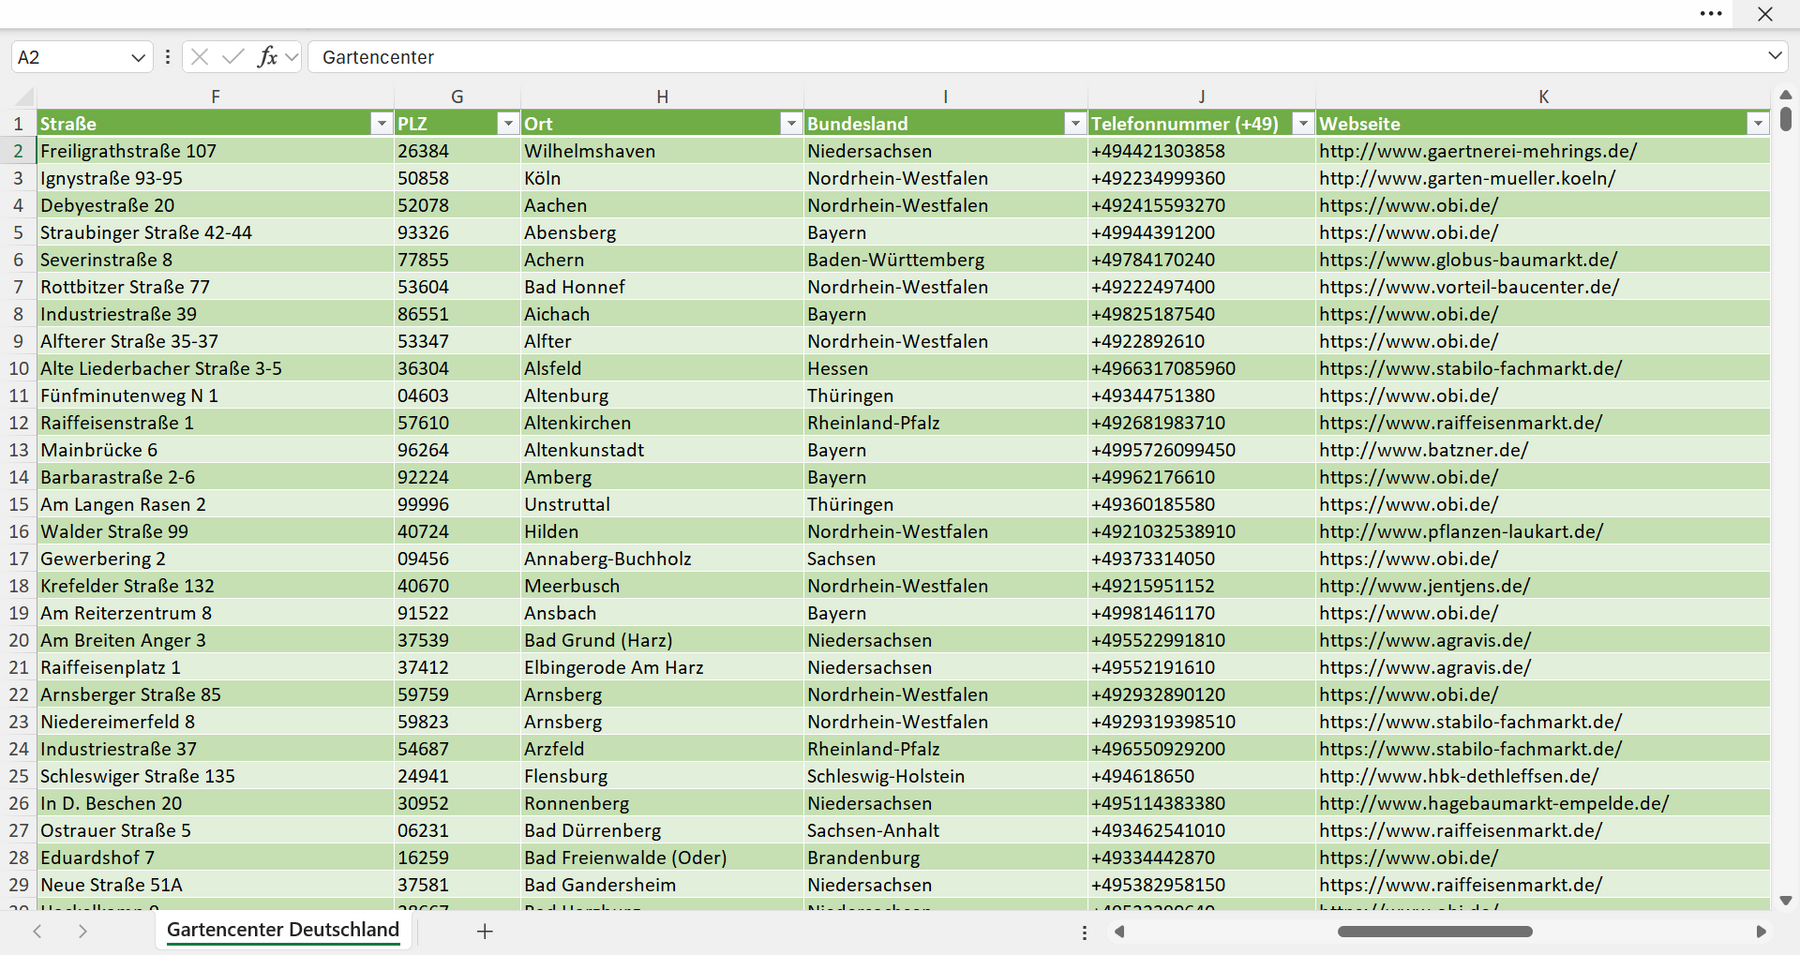This screenshot has height=955, width=1800.
Task: Click the vertical dots beside the Name Box
Action: click(x=167, y=57)
